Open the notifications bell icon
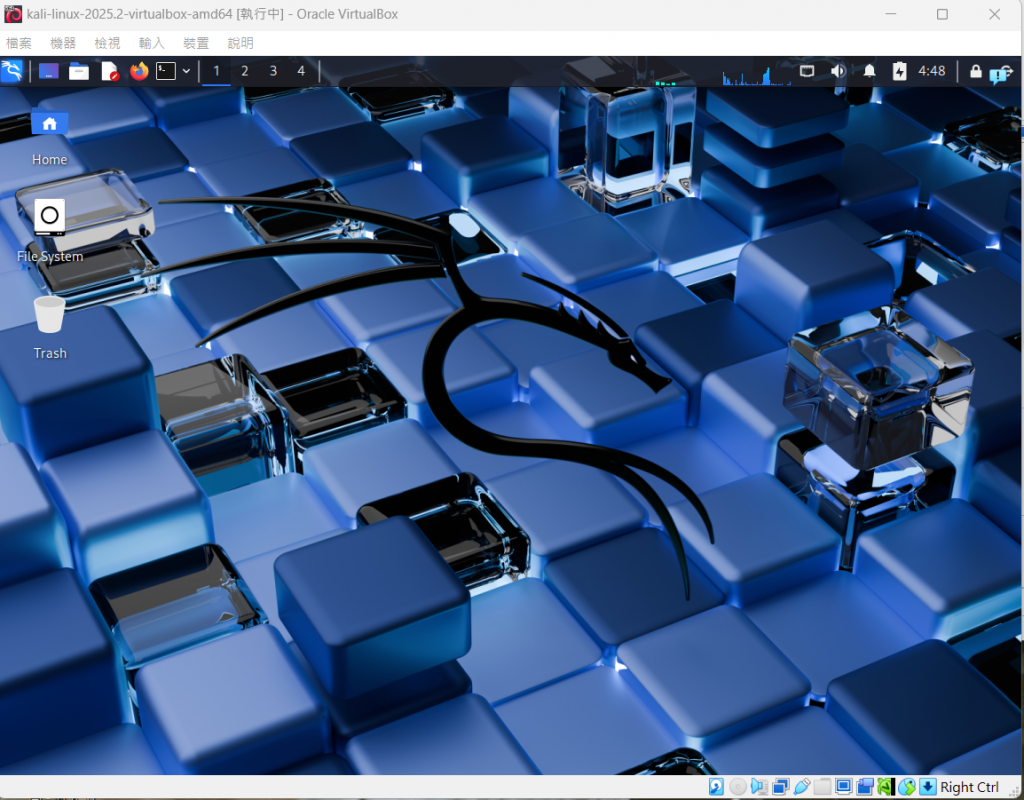 pyautogui.click(x=869, y=71)
